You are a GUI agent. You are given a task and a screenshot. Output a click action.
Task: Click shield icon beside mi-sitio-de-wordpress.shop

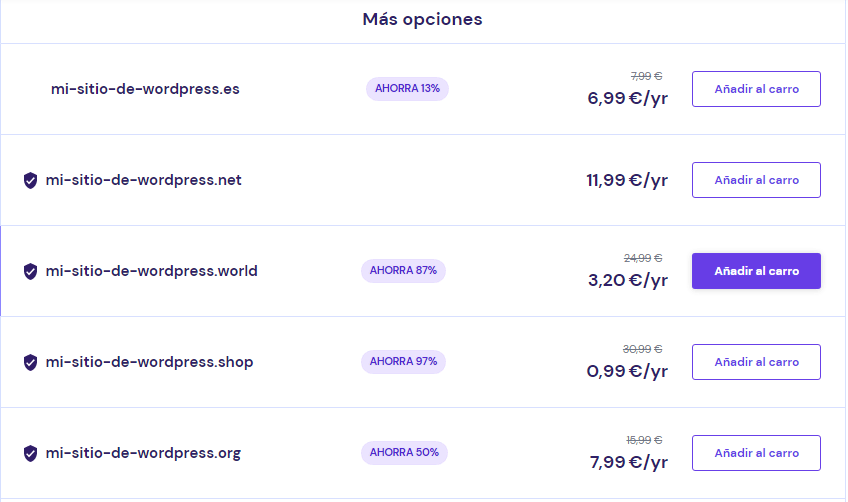30,362
